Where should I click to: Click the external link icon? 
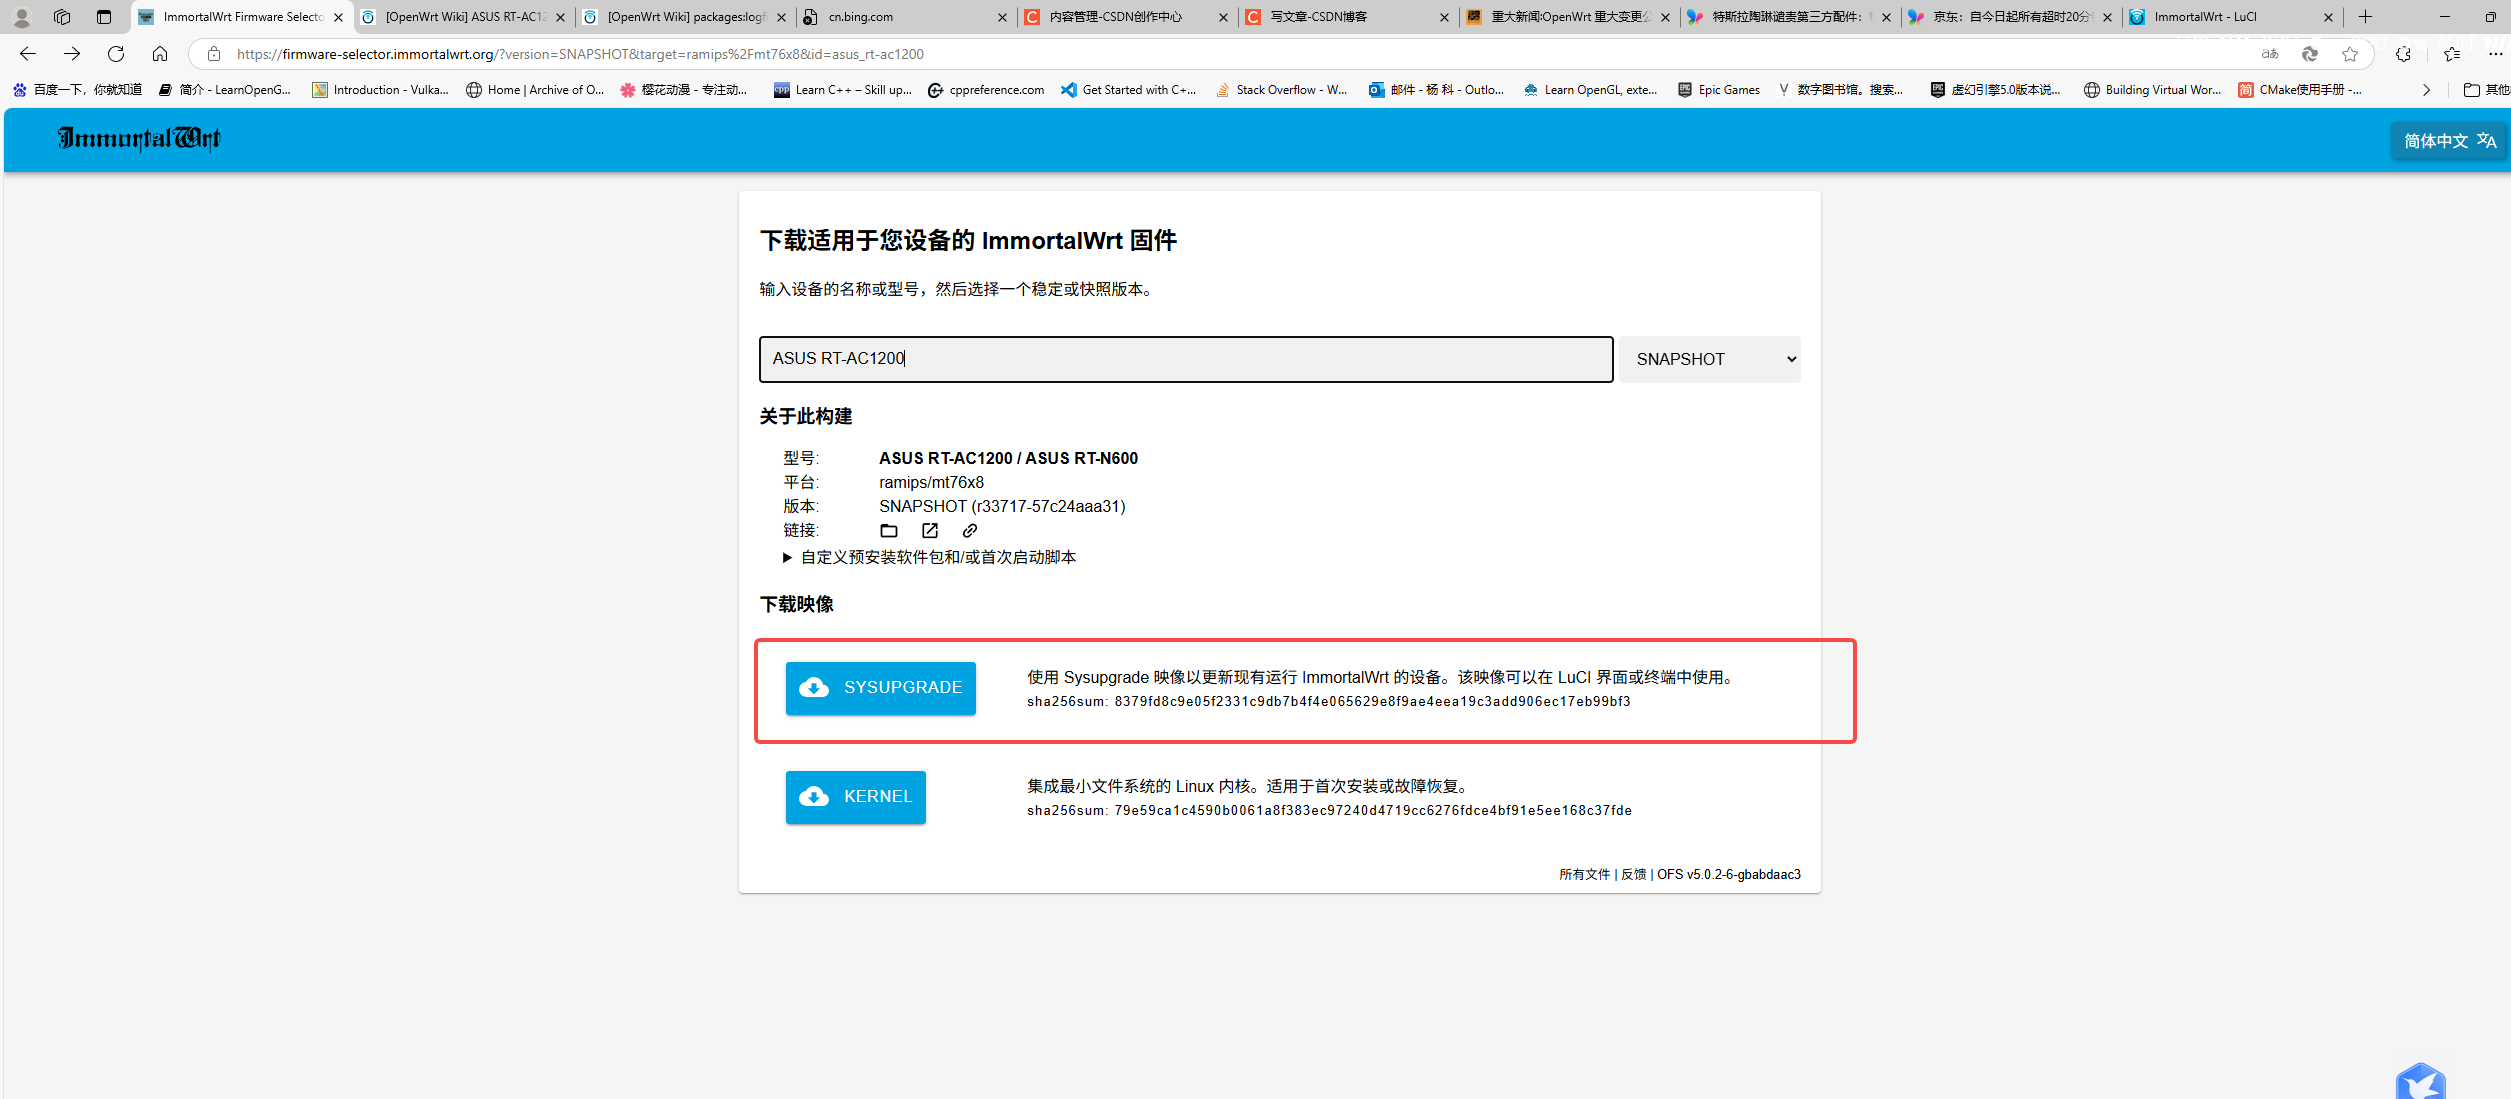929,531
